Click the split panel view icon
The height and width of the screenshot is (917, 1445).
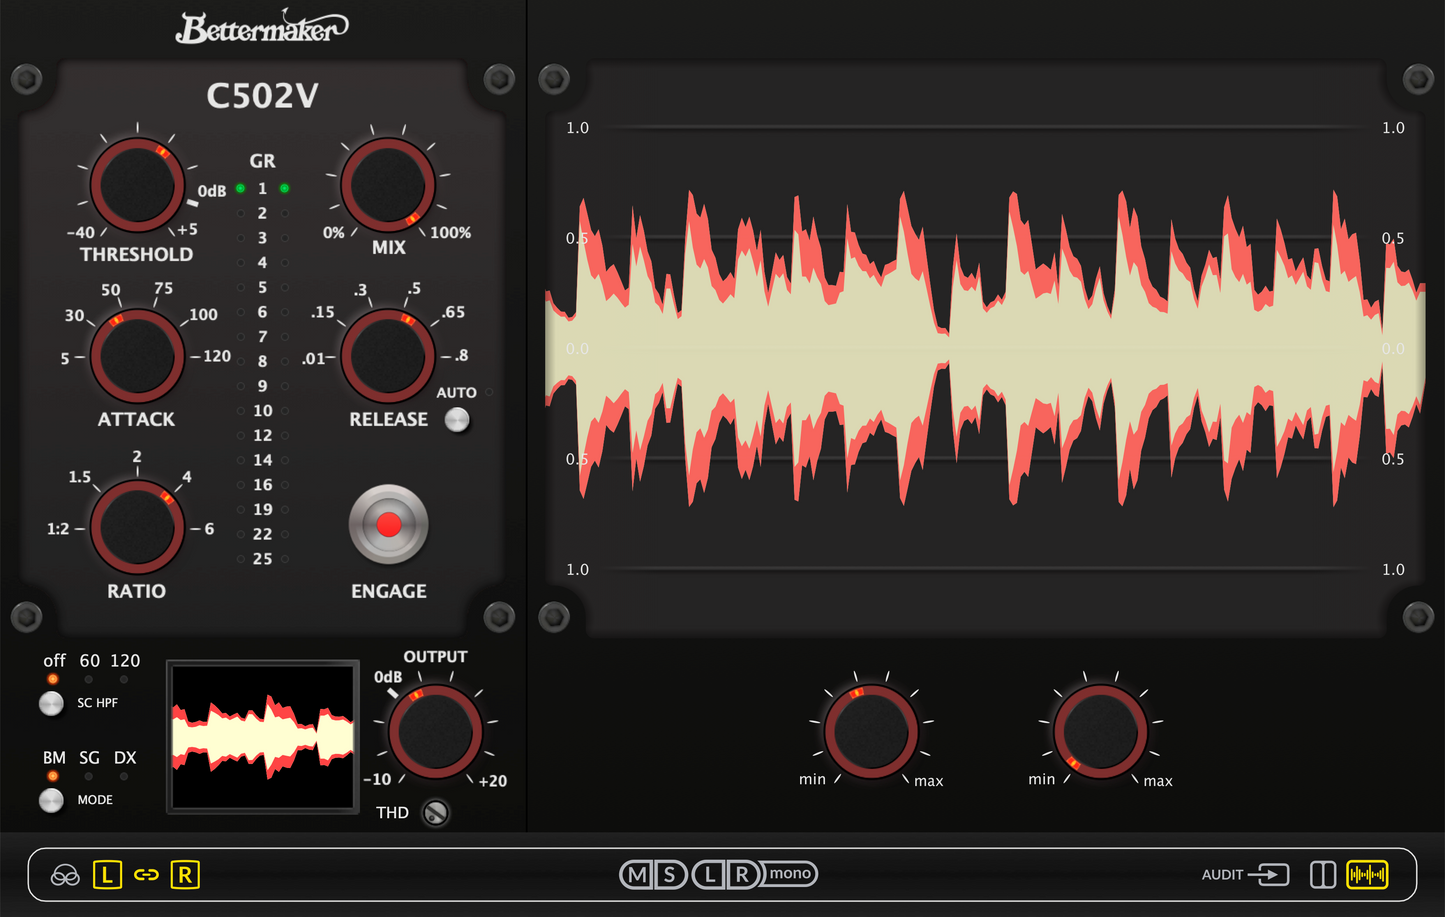1322,875
